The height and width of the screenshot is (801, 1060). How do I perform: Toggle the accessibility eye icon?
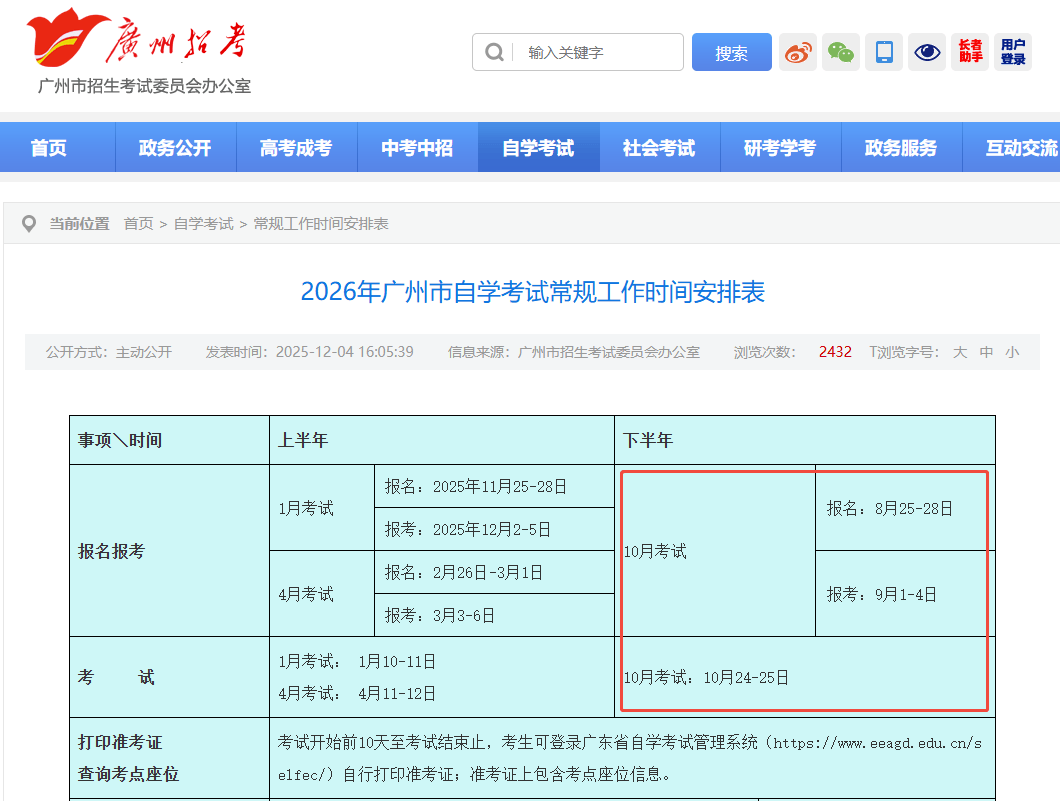coord(927,52)
